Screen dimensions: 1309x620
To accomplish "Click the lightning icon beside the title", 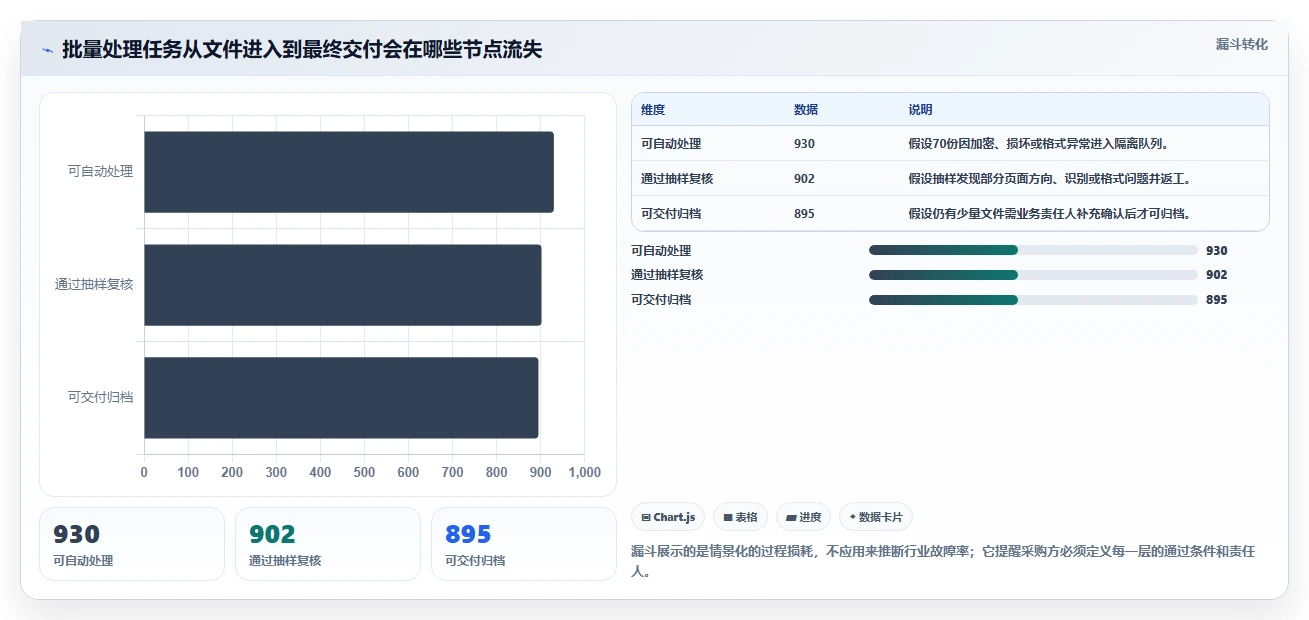I will 47,50.
